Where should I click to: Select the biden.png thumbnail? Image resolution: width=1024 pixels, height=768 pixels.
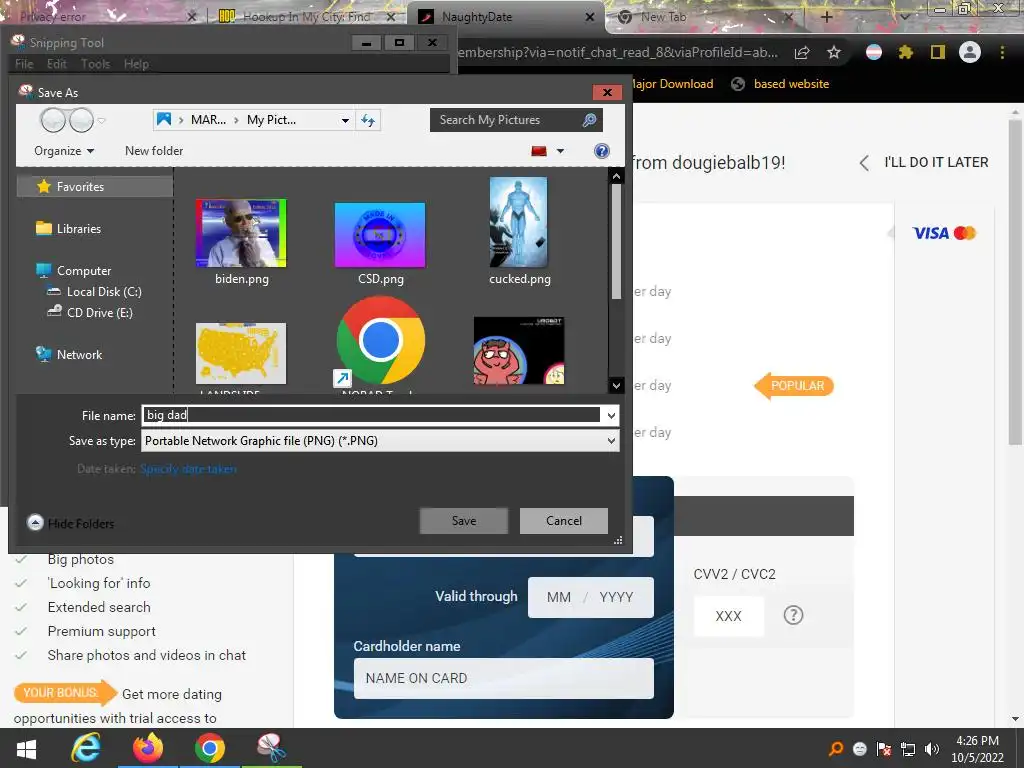point(241,234)
